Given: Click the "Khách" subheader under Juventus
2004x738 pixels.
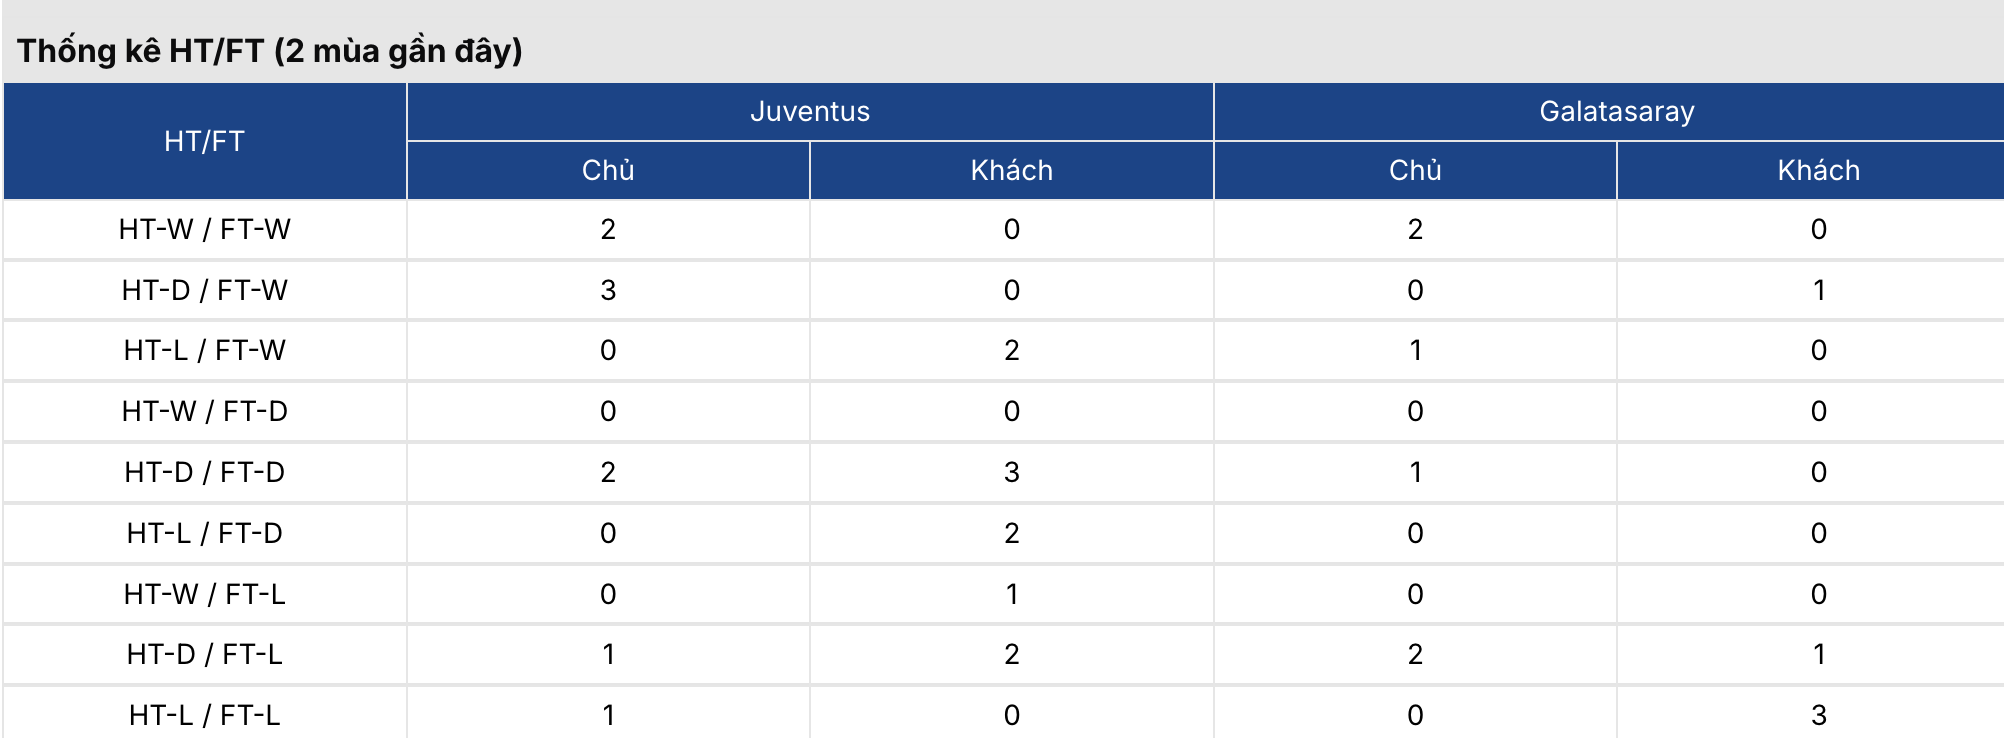Looking at the screenshot, I should (1011, 170).
